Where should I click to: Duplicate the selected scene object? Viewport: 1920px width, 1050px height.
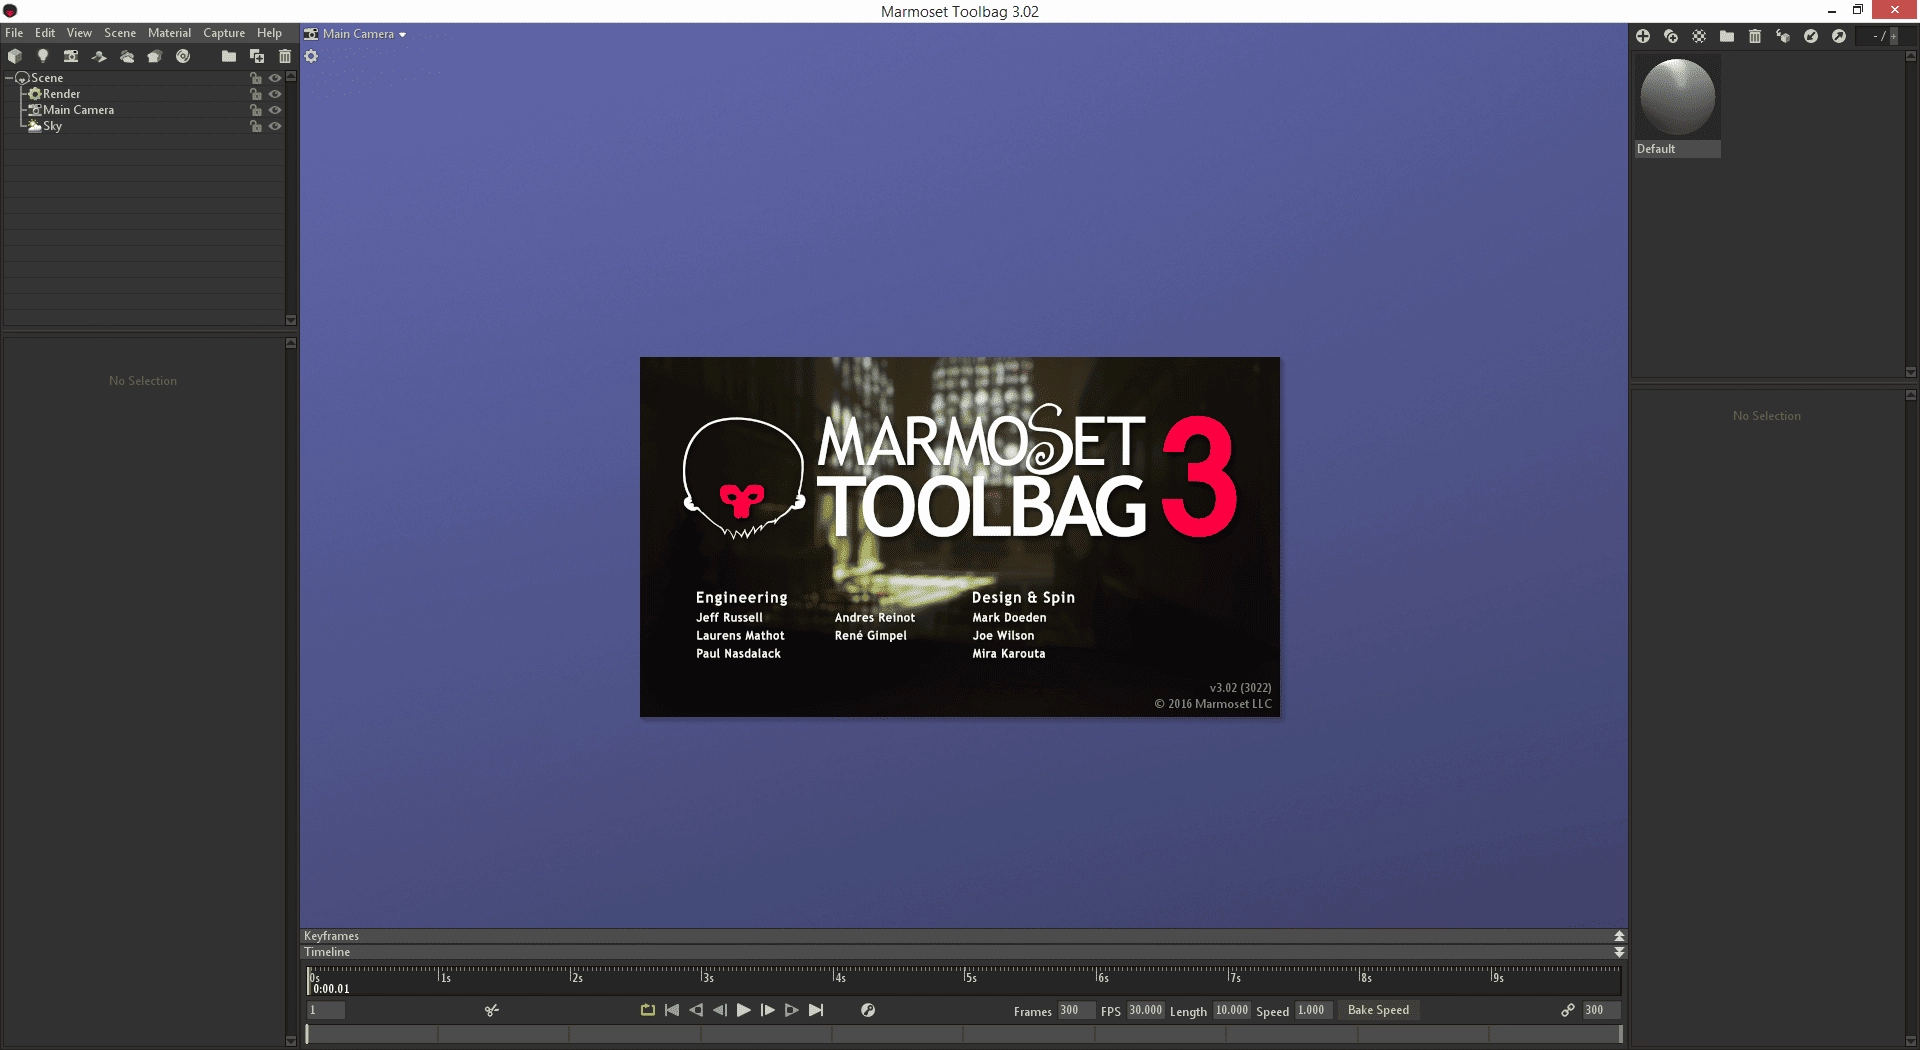click(257, 57)
